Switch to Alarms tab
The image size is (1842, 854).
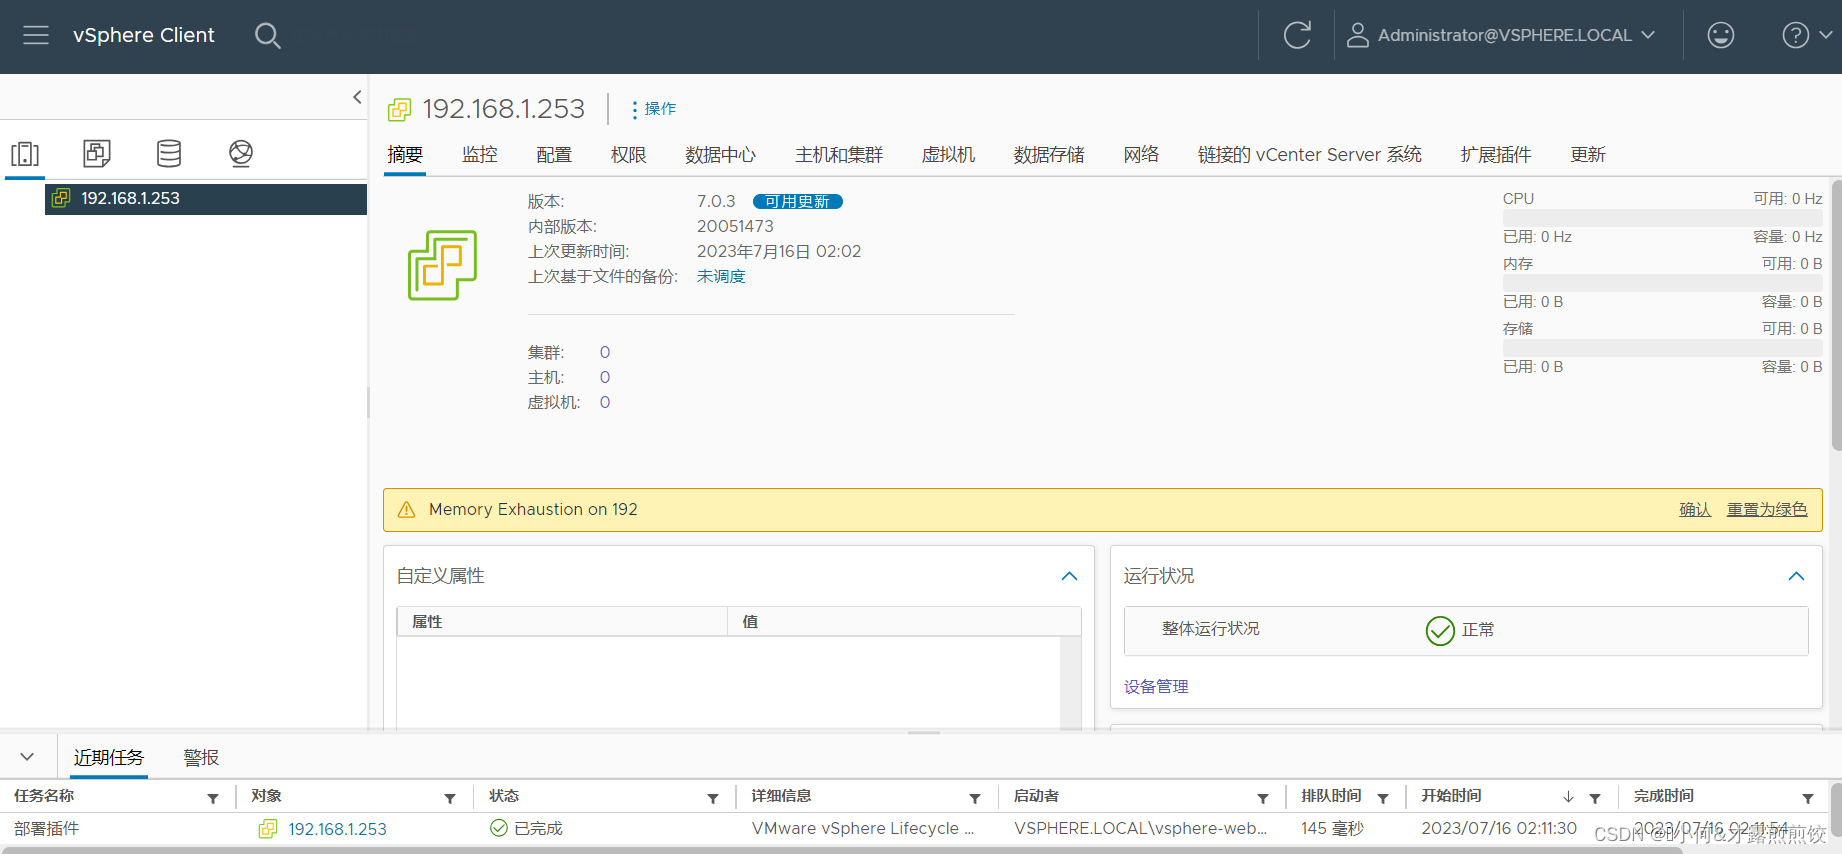coord(201,757)
